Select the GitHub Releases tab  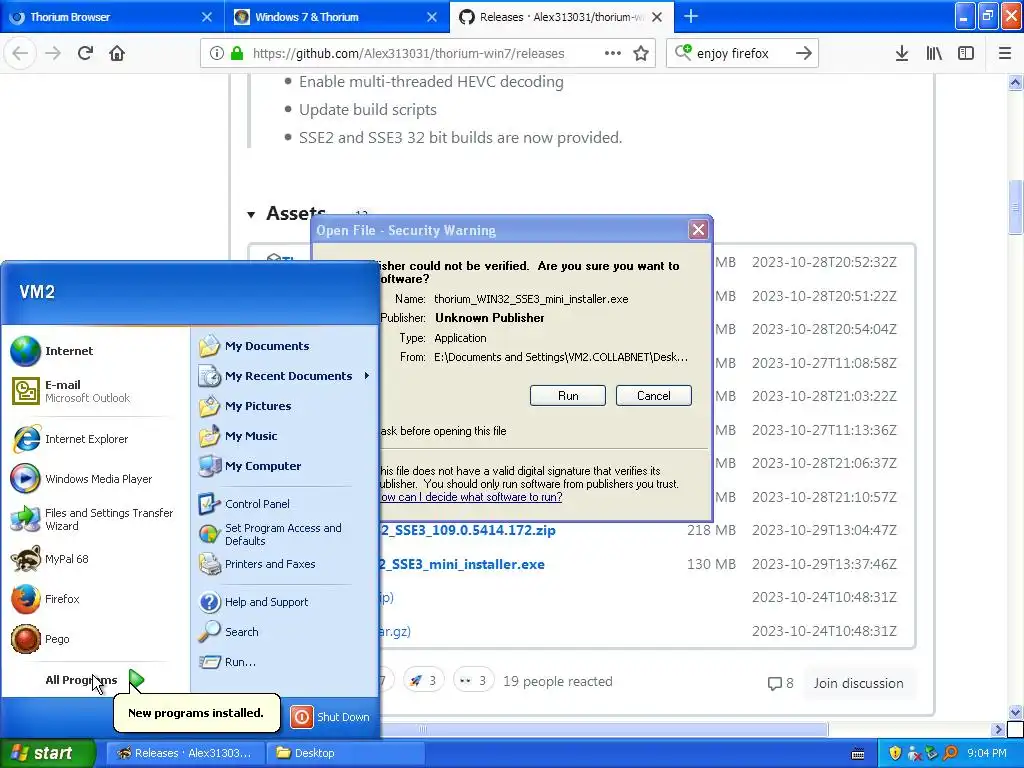[562, 17]
